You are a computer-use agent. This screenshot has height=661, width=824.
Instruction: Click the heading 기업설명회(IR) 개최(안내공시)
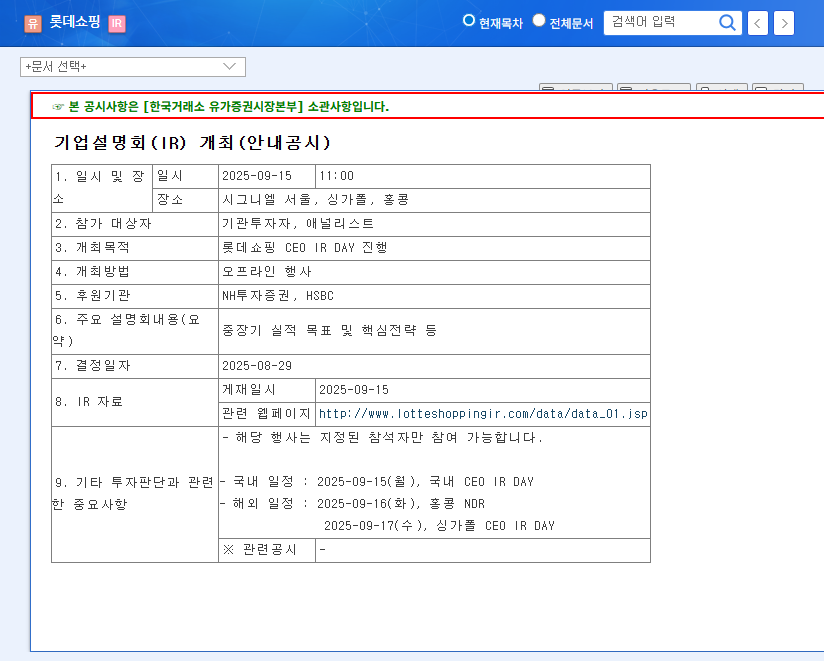pos(192,142)
